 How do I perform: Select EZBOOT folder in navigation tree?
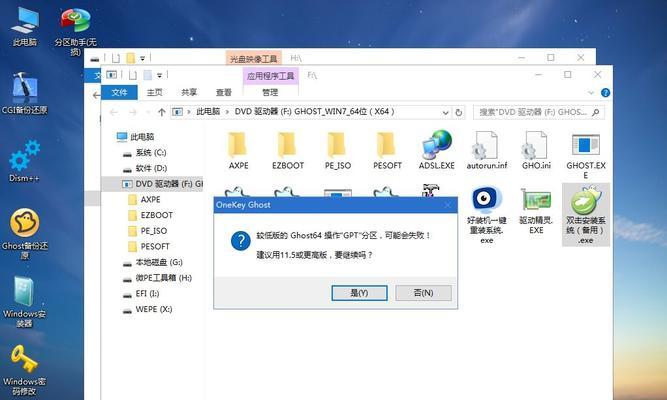click(151, 215)
